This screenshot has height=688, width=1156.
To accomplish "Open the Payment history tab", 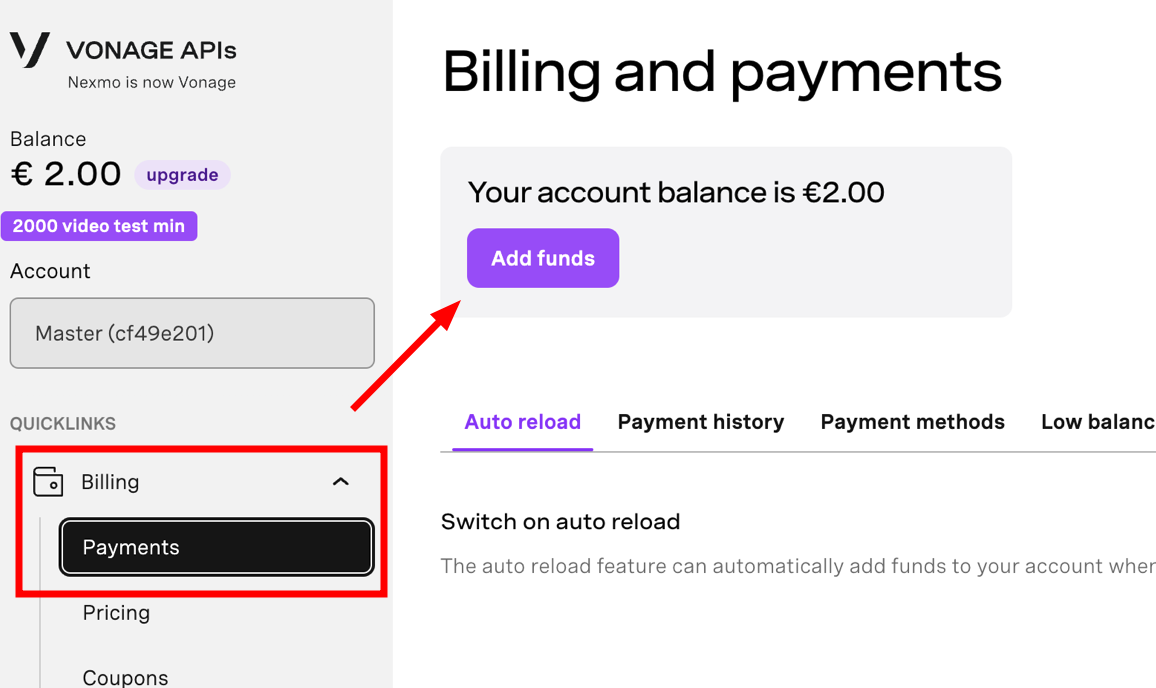I will click(x=700, y=422).
